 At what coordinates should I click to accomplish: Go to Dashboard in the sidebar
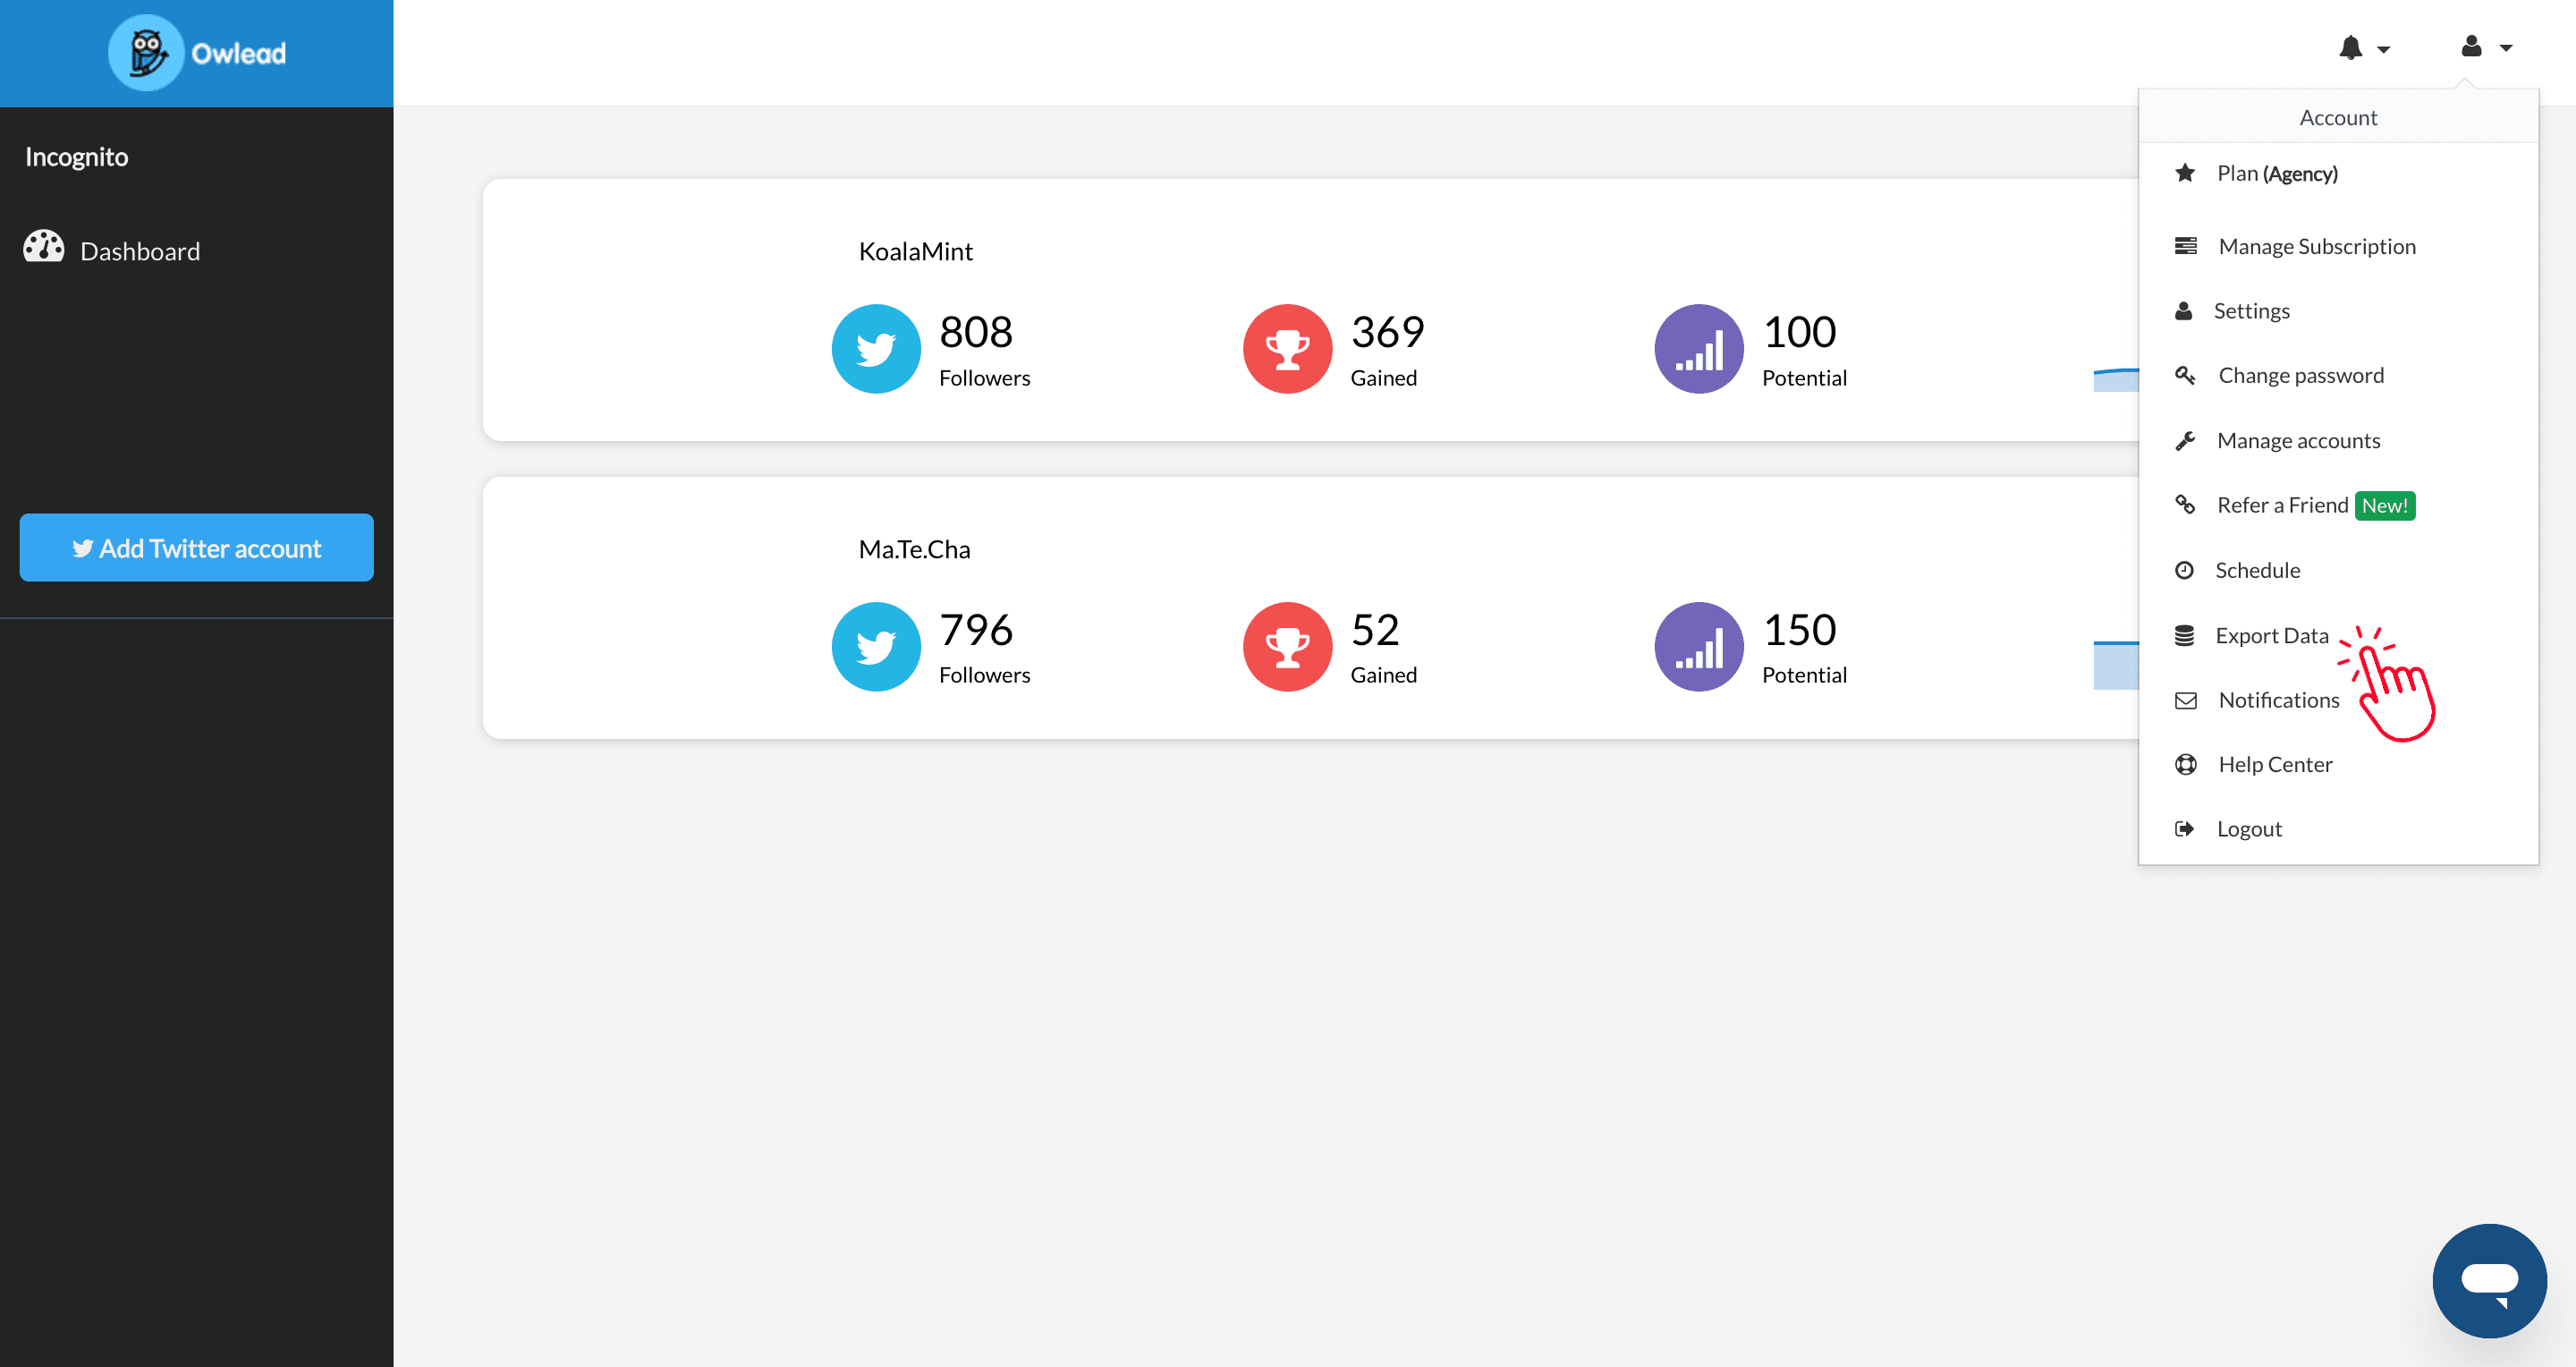[139, 251]
